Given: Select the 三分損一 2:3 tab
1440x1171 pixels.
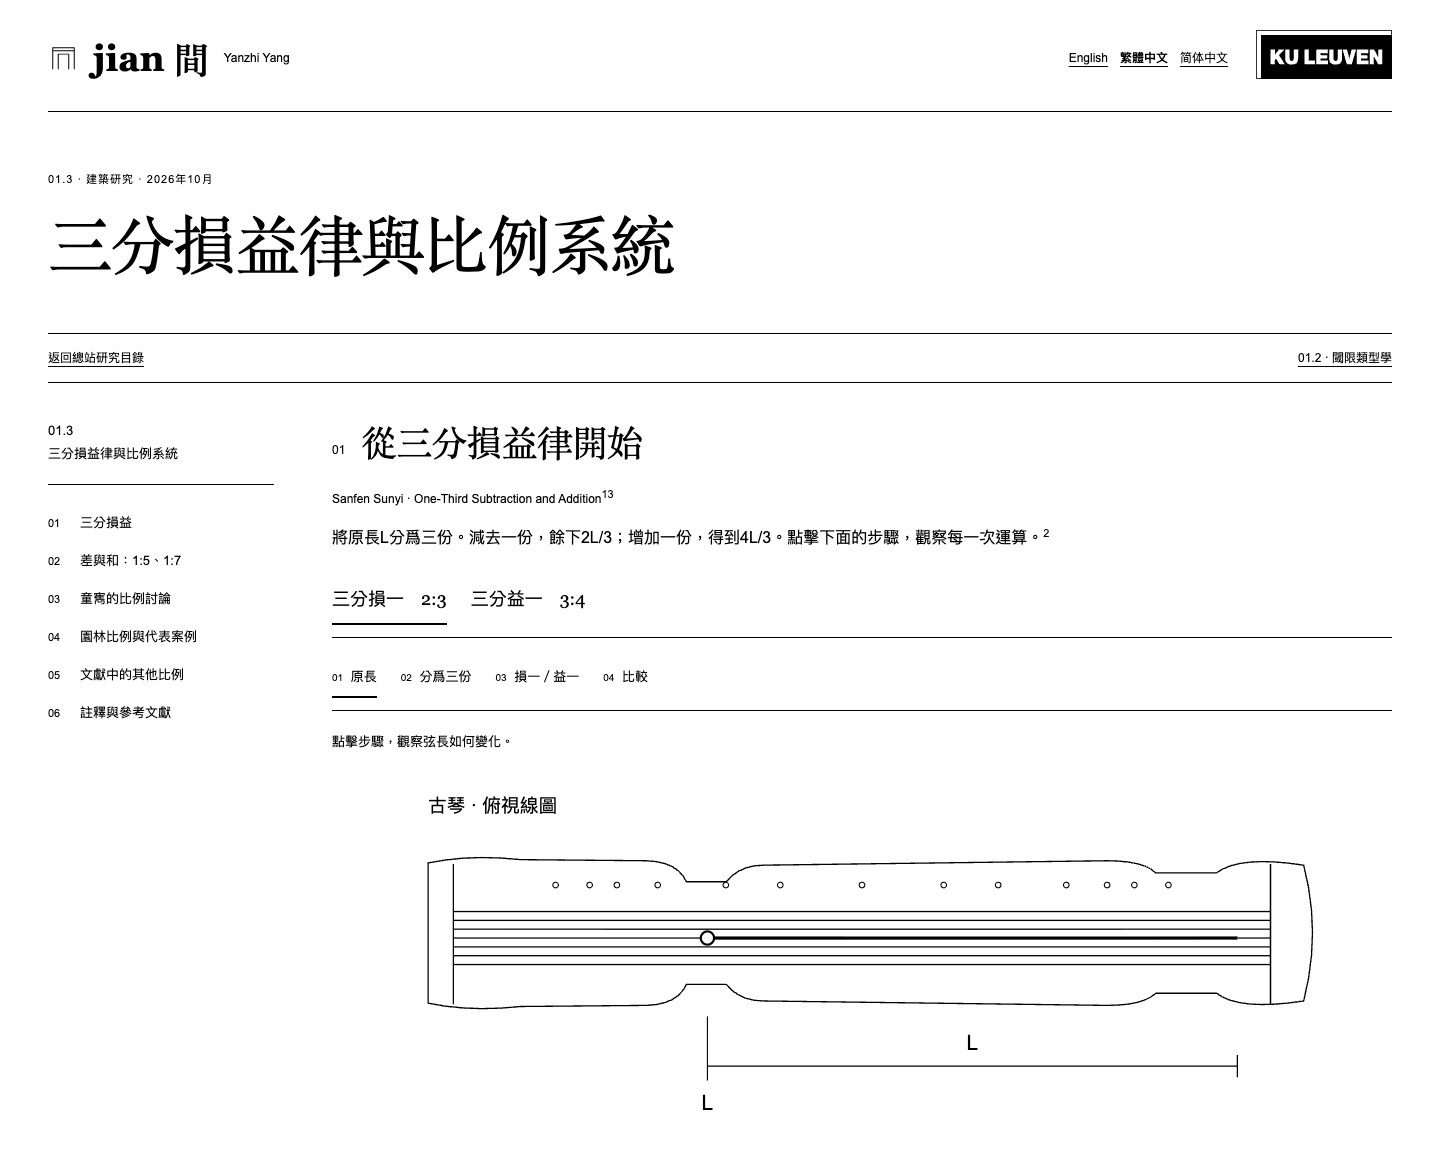Looking at the screenshot, I should point(389,600).
